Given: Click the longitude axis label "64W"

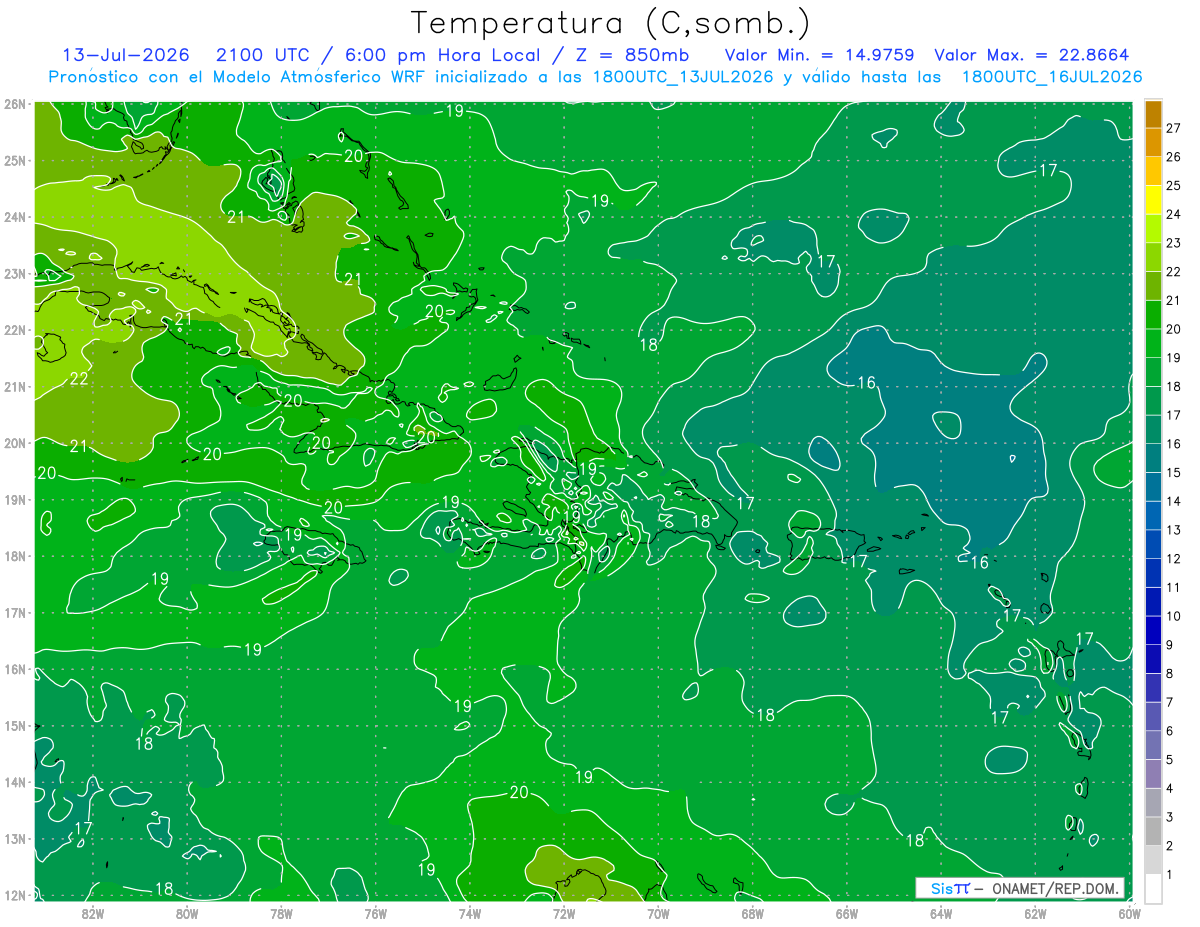Looking at the screenshot, I should click(941, 912).
